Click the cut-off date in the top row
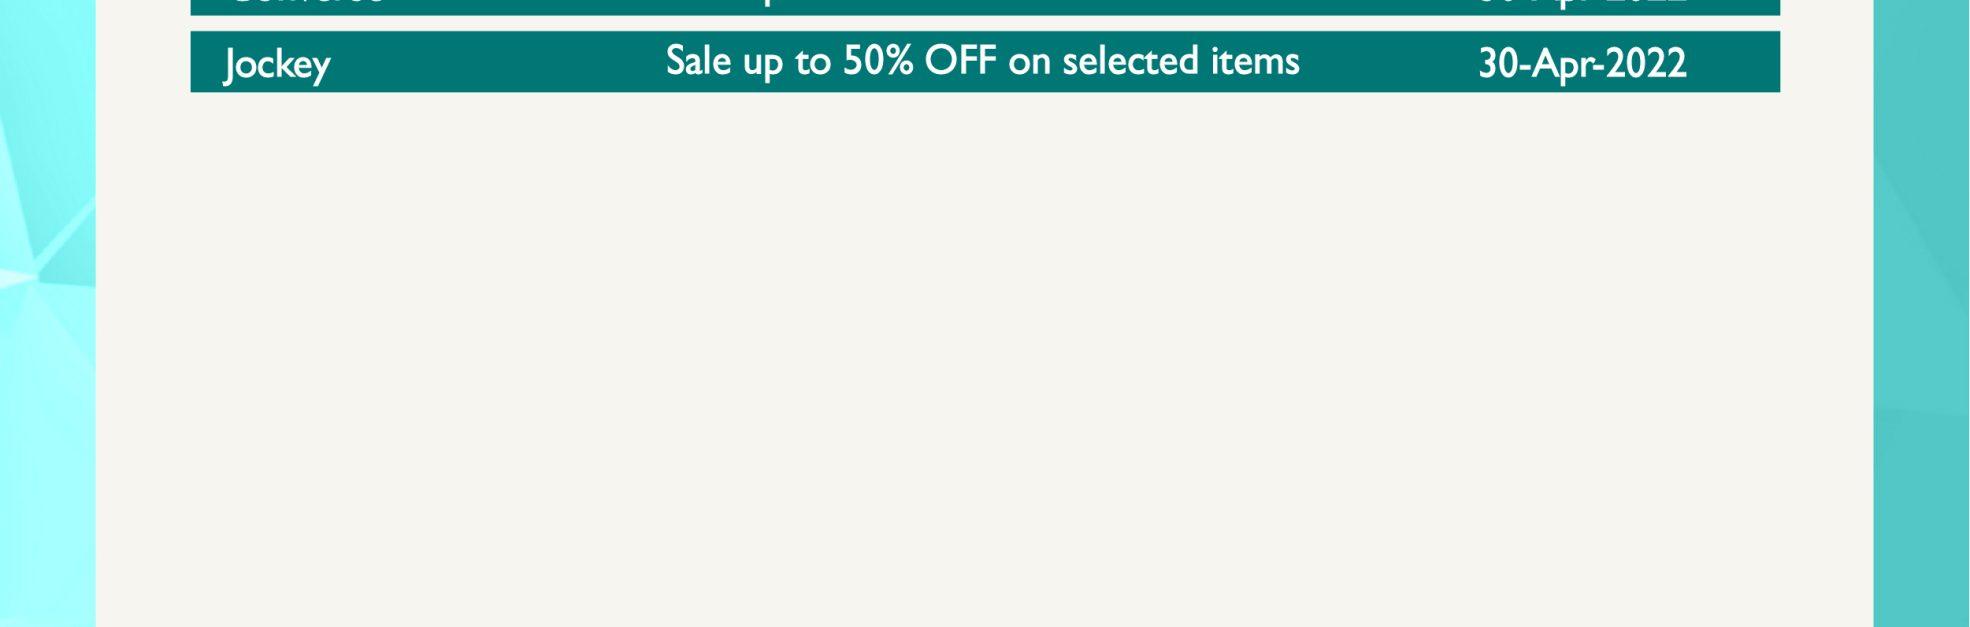 click(1582, 4)
